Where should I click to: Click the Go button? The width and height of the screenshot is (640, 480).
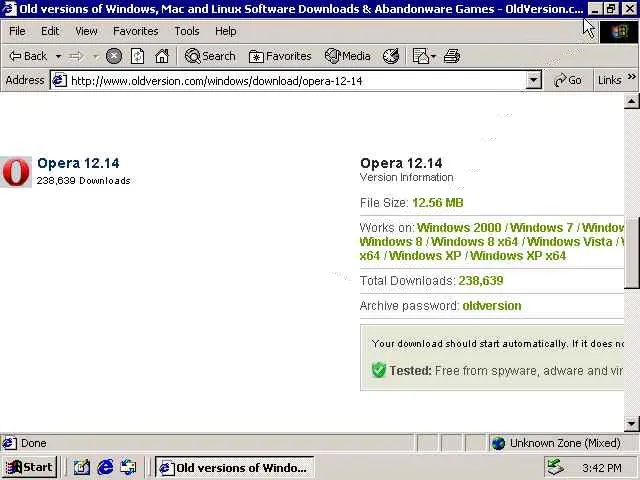click(x=568, y=80)
